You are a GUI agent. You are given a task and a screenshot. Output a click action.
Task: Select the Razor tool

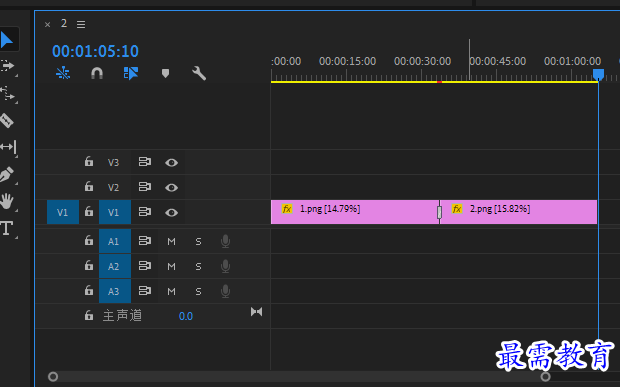[x=7, y=120]
